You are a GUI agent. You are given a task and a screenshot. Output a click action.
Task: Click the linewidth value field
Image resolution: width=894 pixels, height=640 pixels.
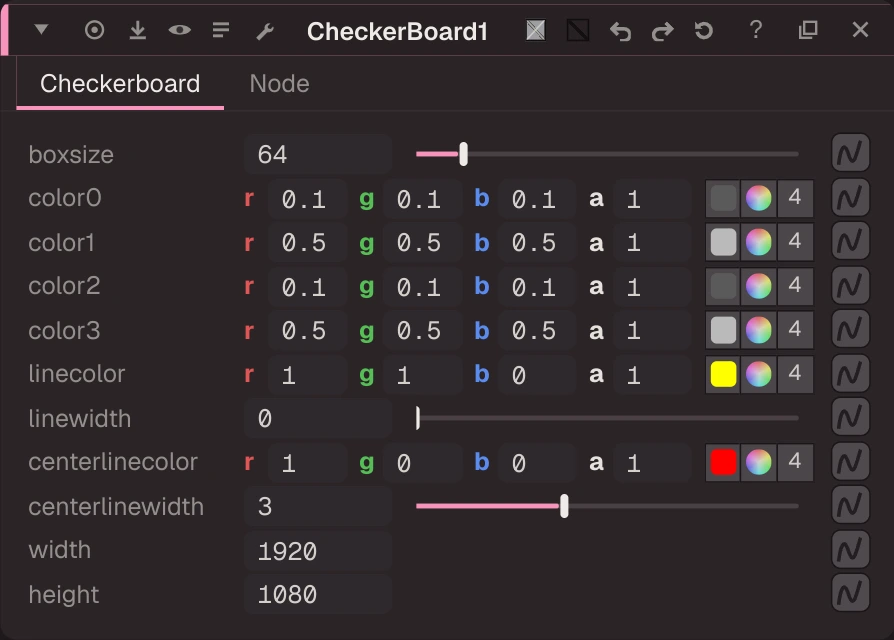coord(318,418)
